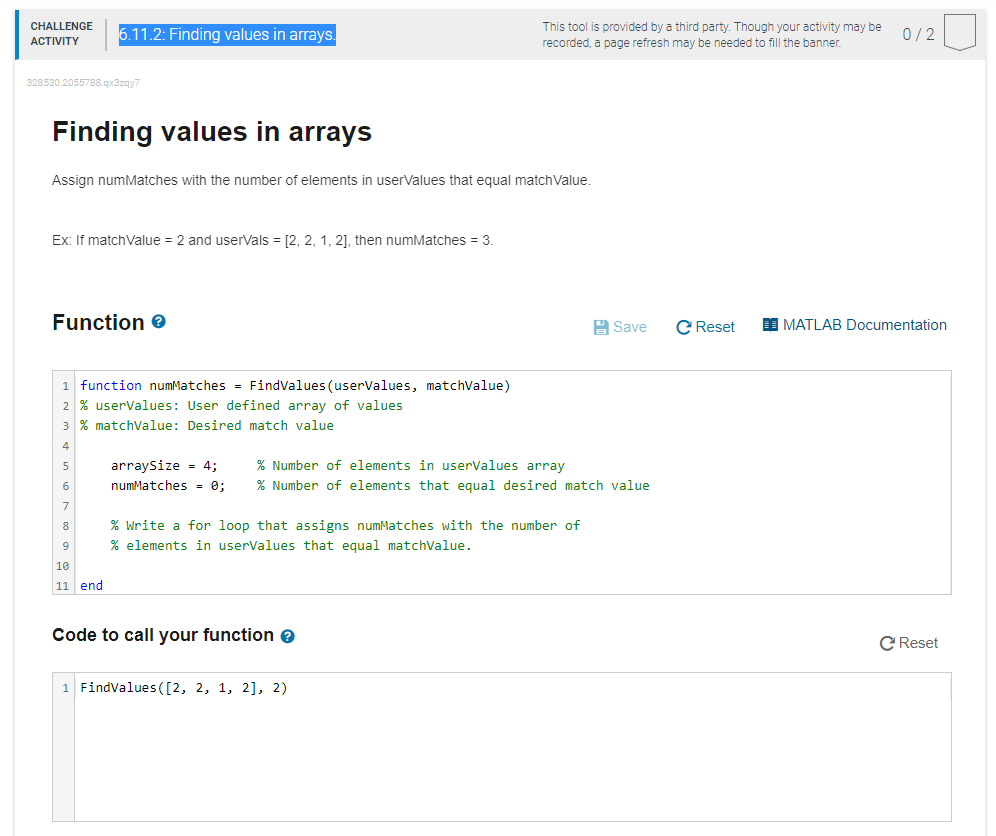996x836 pixels.
Task: Click the Finding values in arrays page heading
Action: [211, 131]
